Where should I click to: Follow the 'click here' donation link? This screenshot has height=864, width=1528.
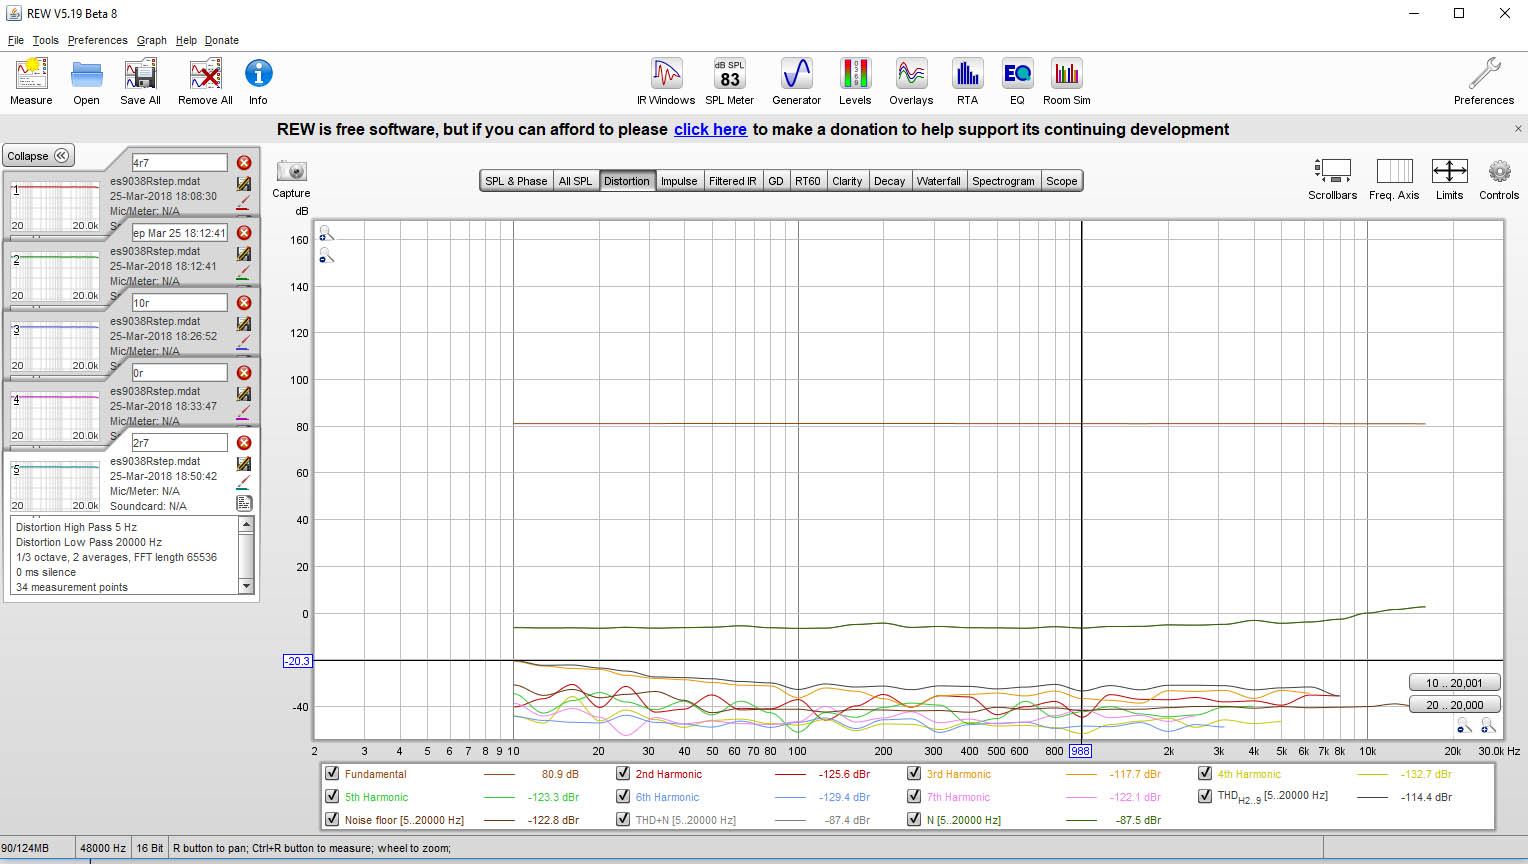[710, 129]
